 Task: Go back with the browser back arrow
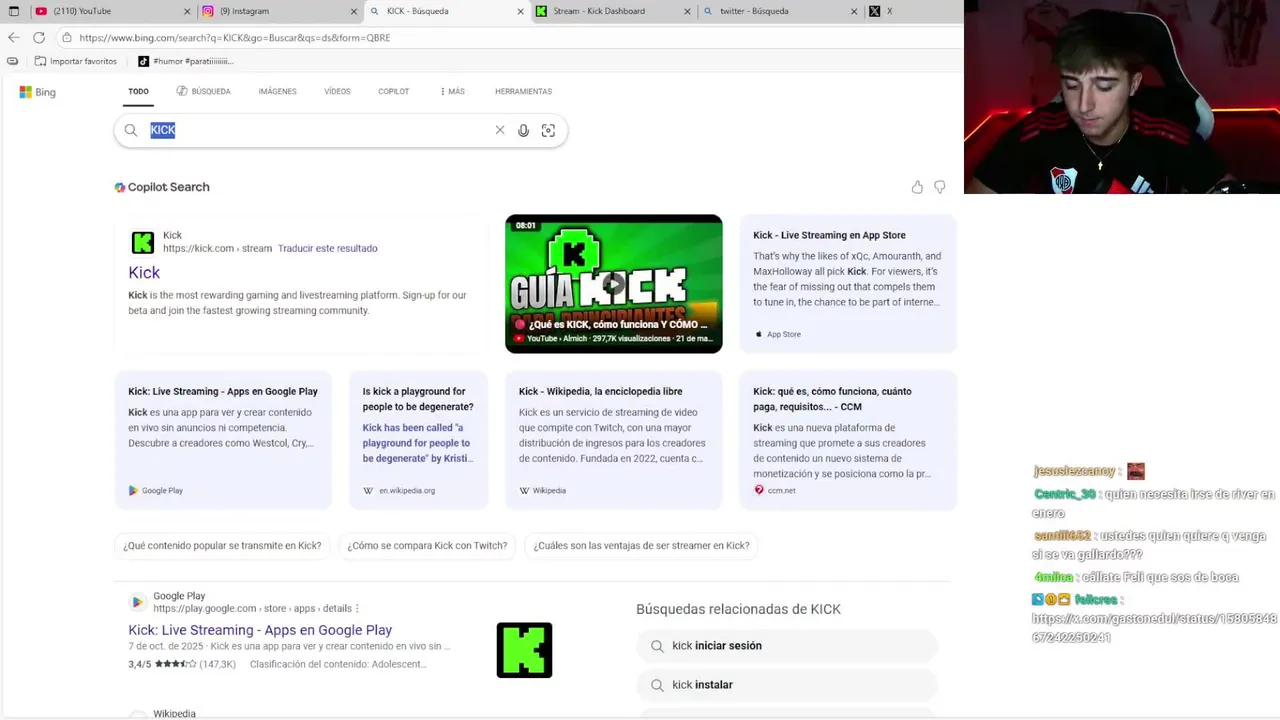(13, 38)
